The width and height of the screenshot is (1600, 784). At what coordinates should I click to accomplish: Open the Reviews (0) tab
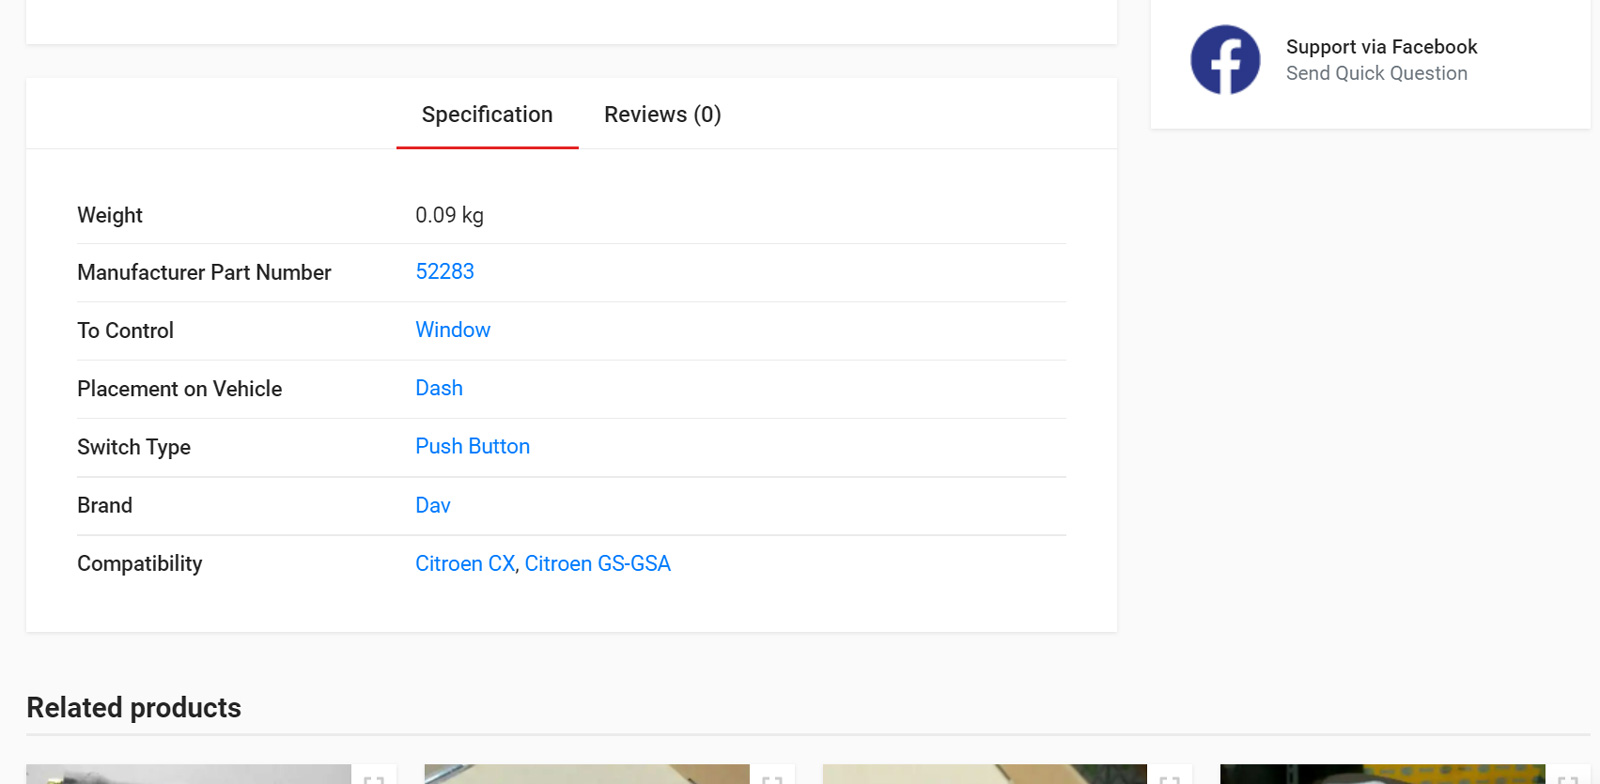click(662, 114)
